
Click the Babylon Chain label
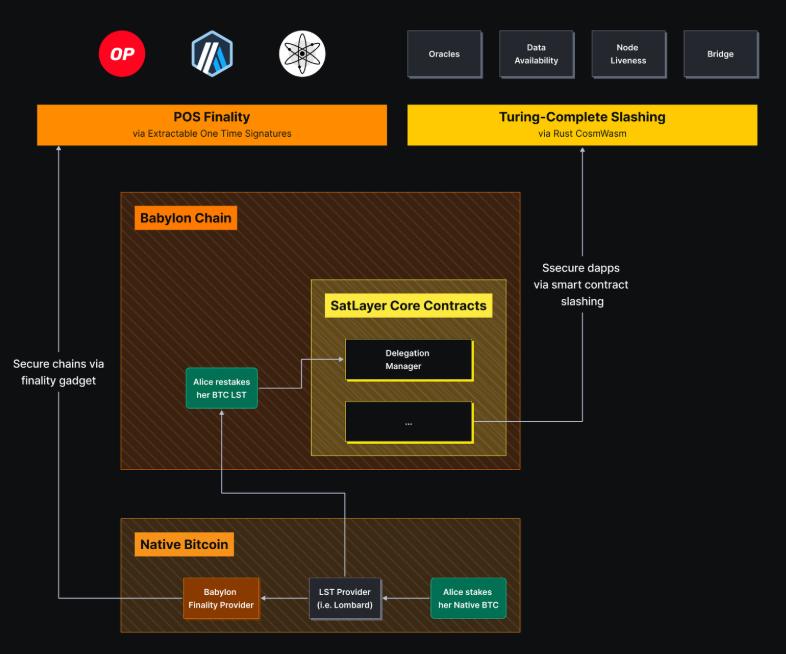pos(185,218)
